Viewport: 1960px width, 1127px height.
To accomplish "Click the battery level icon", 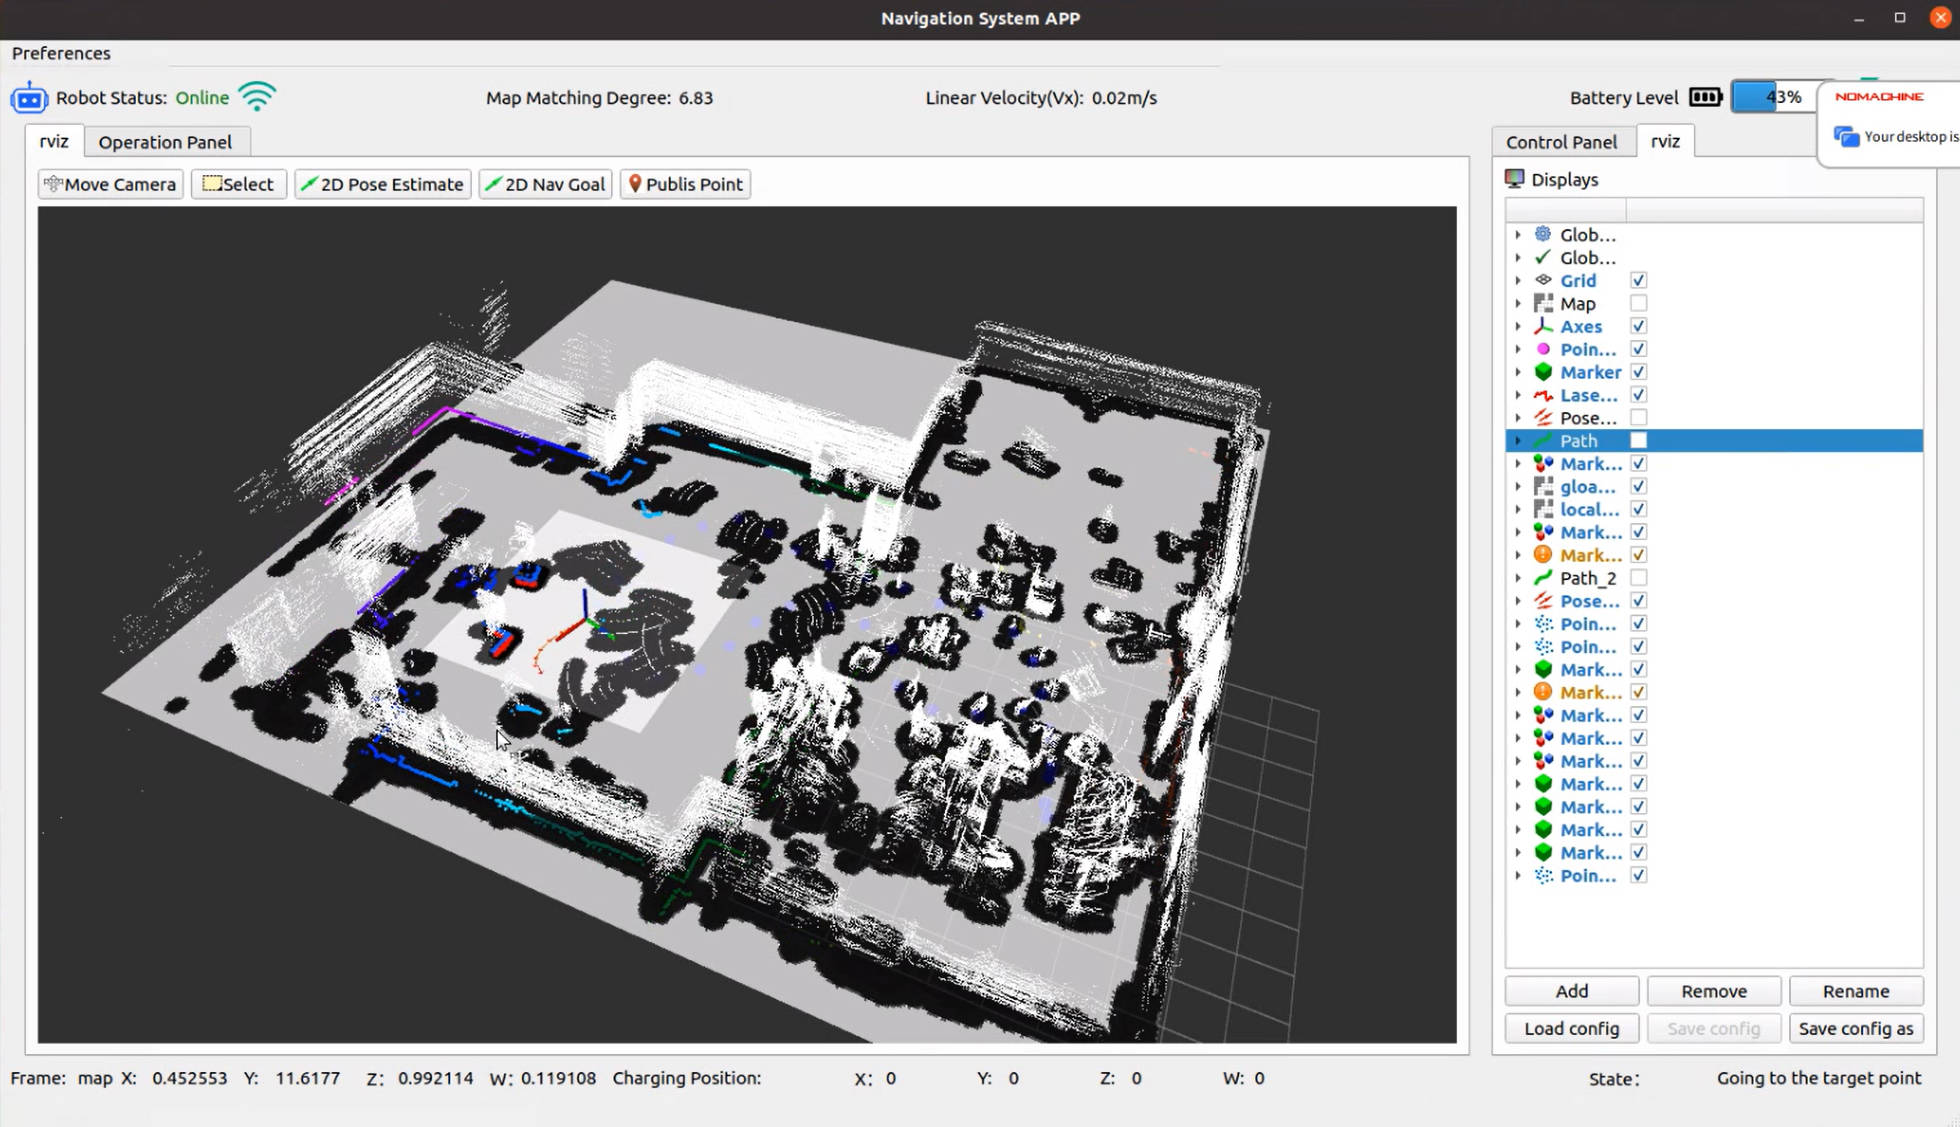I will [1705, 97].
